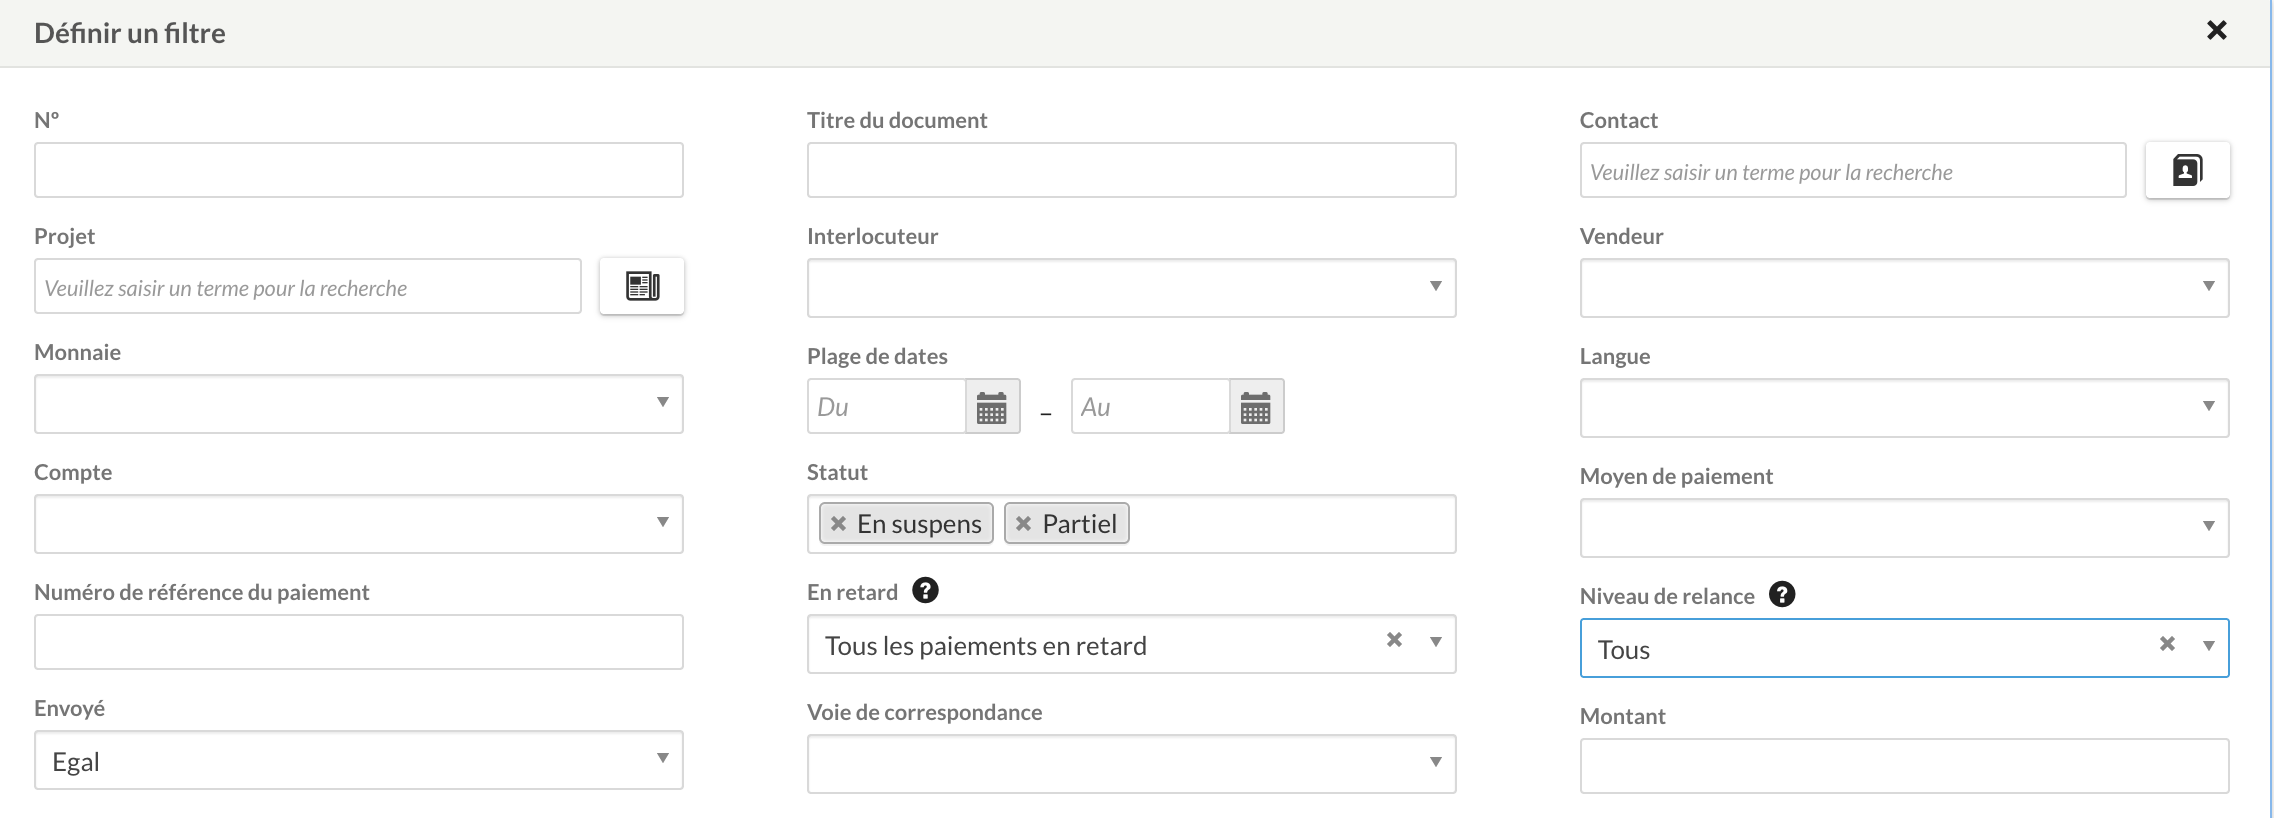The image size is (2274, 818).
Task: Open the Compte dropdown
Action: pos(359,524)
